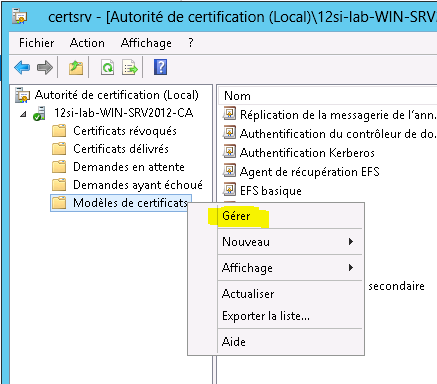The image size is (437, 384).
Task: Click the Modèles de certificats folder icon
Action: click(x=59, y=203)
